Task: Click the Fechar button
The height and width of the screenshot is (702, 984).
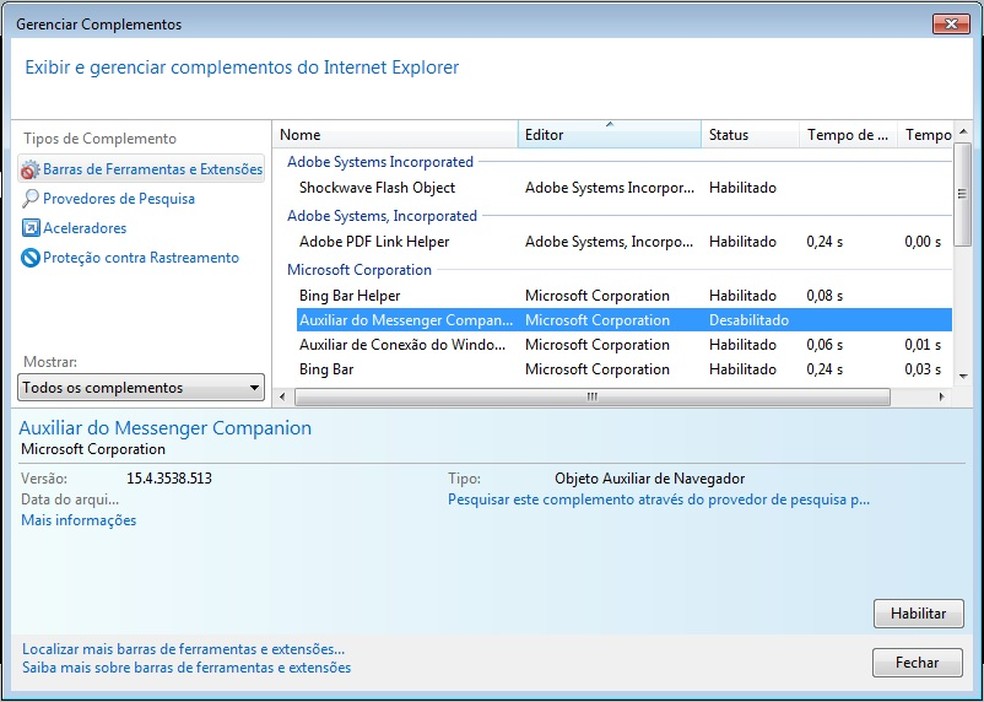Action: [917, 662]
